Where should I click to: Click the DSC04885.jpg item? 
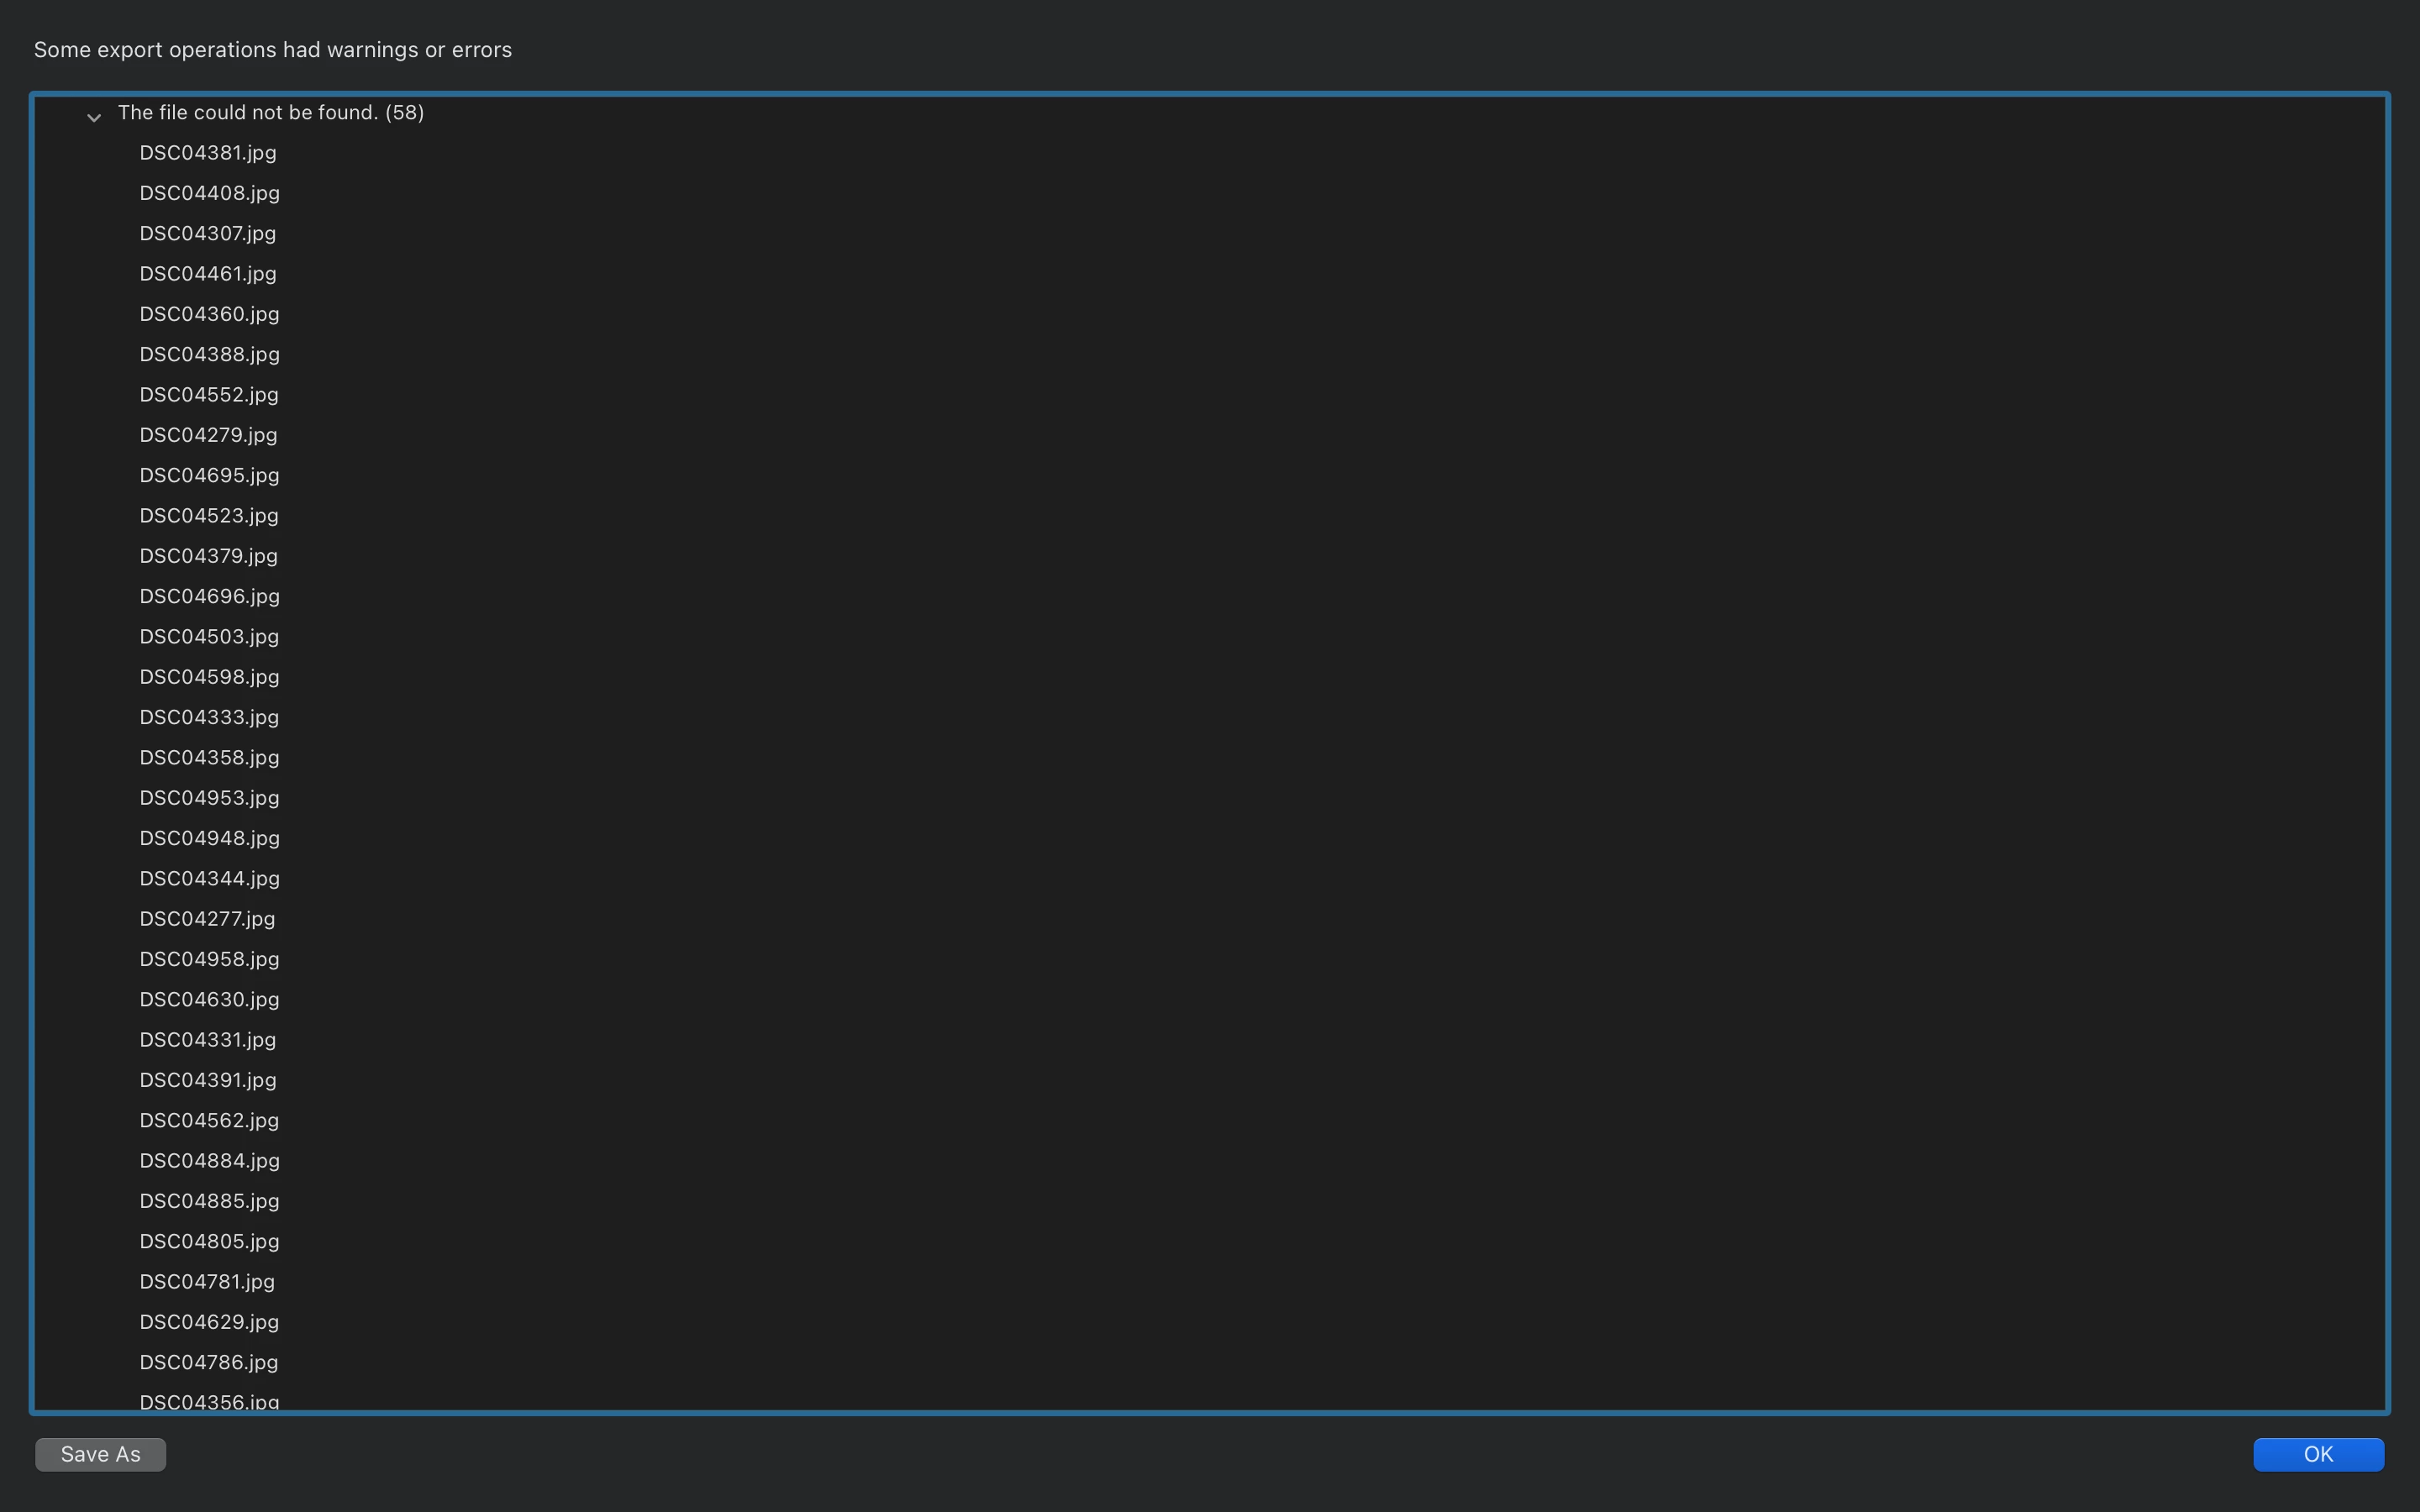[x=209, y=1201]
